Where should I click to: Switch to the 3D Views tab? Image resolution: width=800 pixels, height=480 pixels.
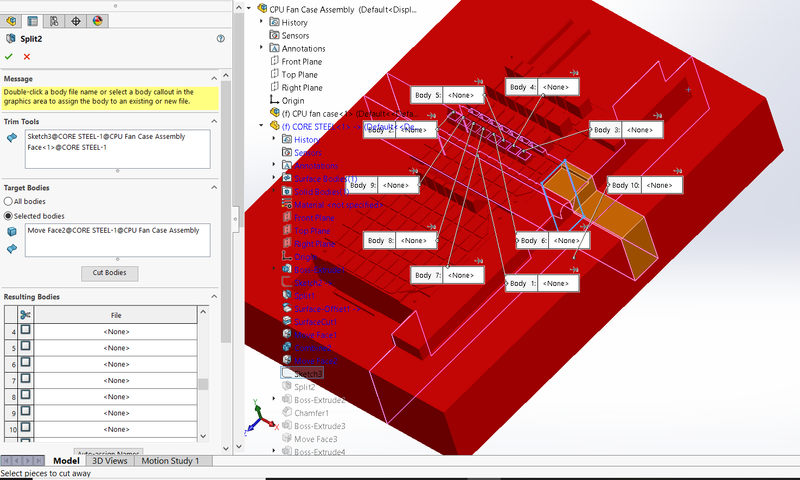click(x=110, y=461)
